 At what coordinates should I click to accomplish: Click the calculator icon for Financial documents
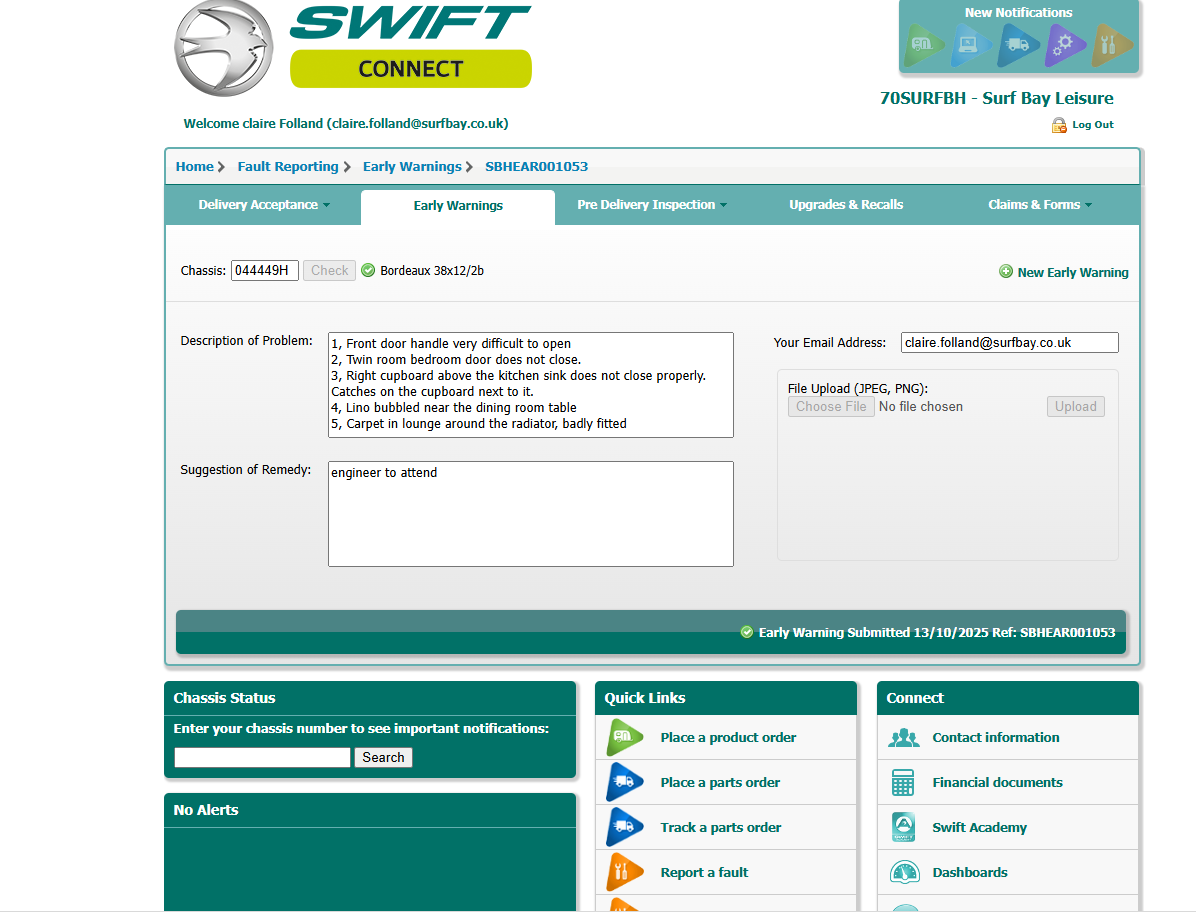click(x=903, y=782)
